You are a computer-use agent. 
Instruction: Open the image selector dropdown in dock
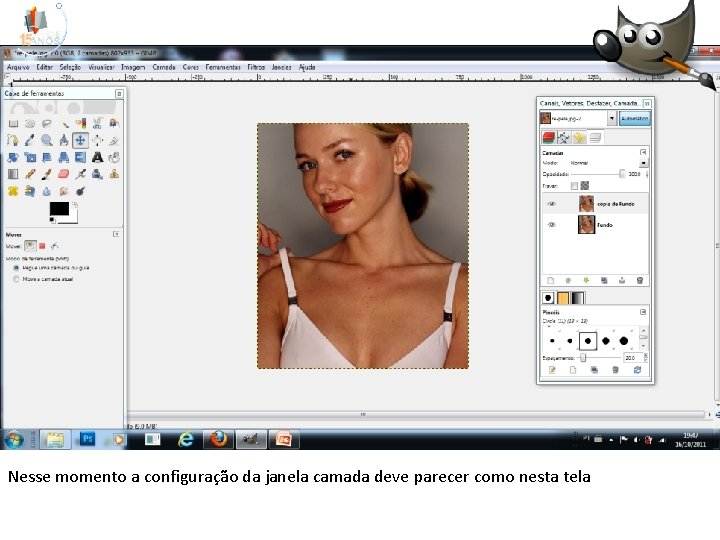pyautogui.click(x=612, y=118)
